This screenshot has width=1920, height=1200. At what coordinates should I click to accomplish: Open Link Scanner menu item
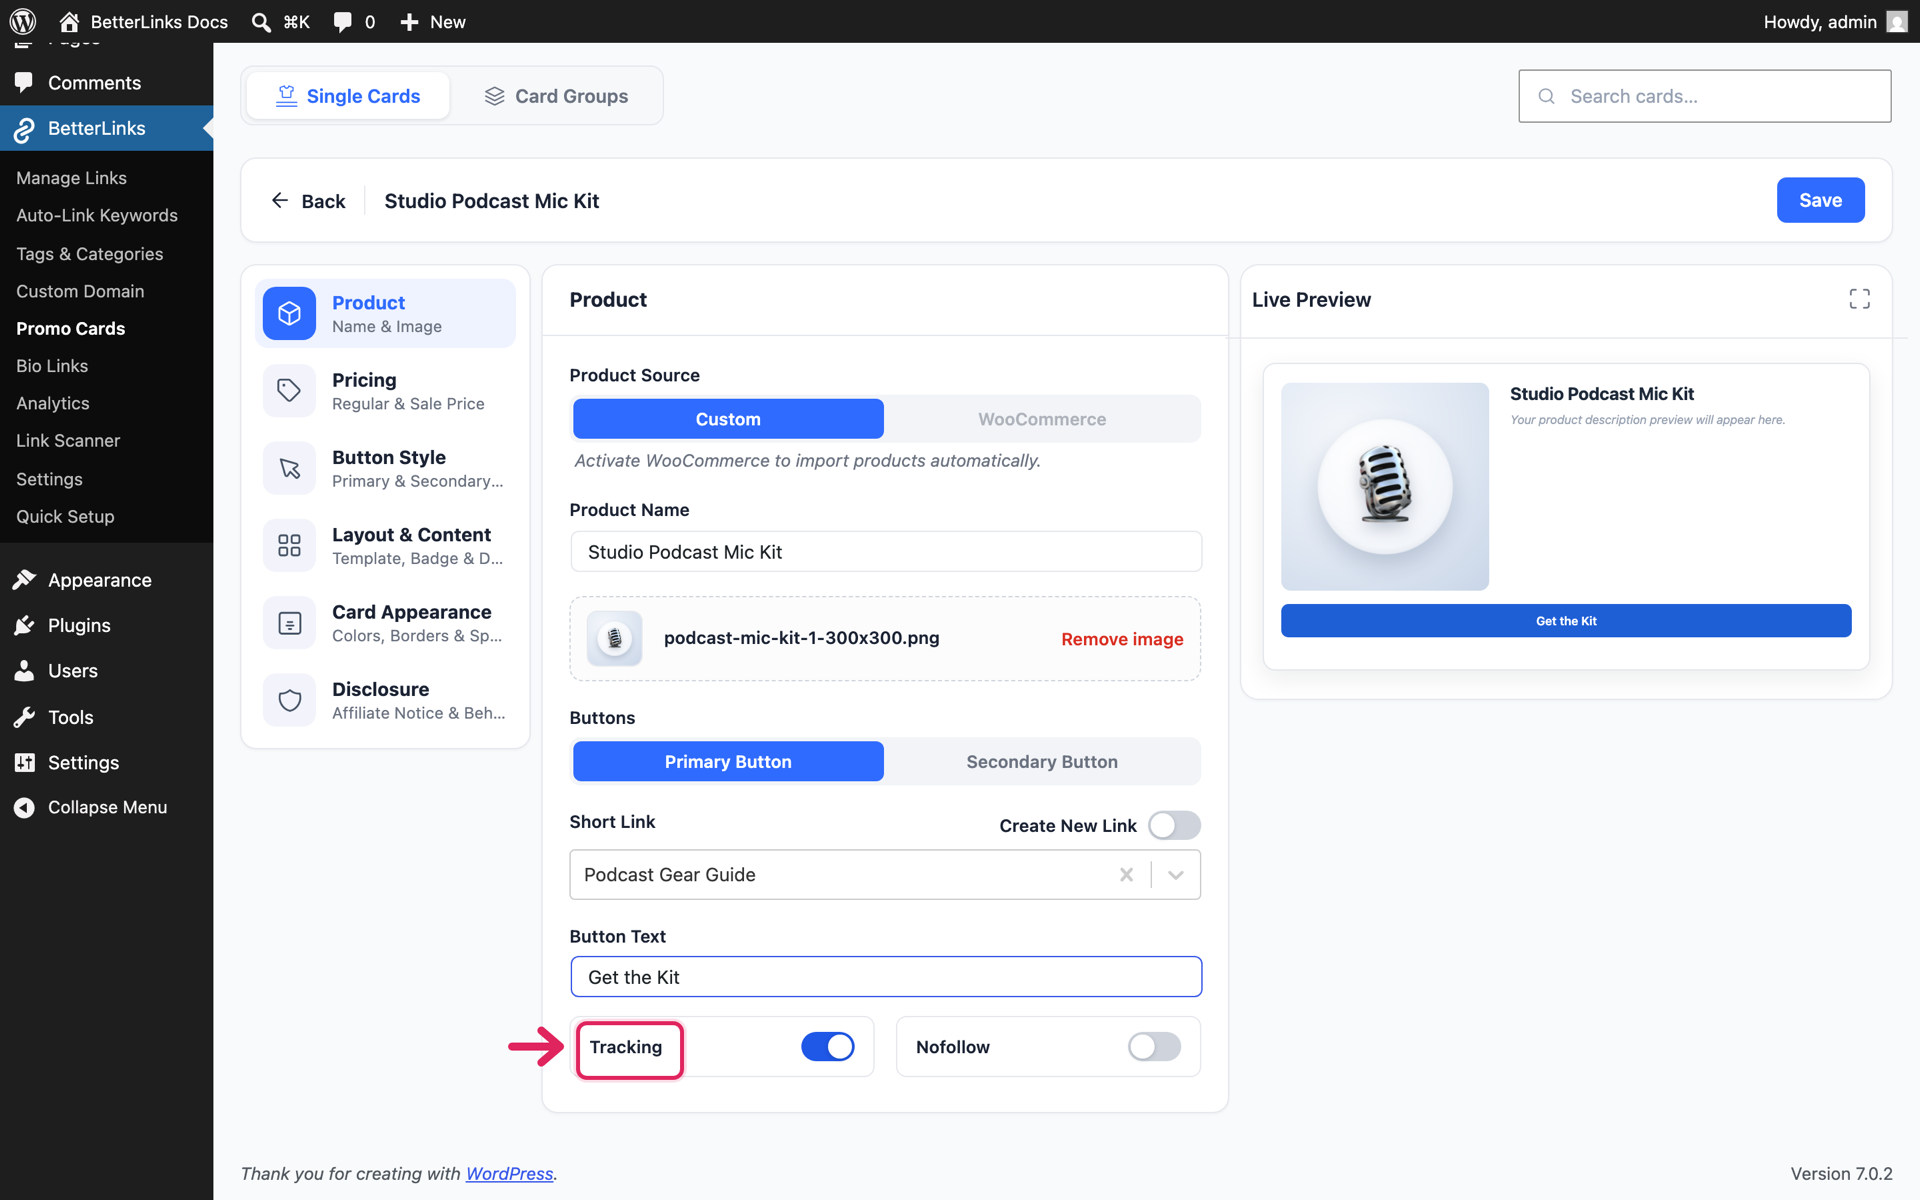(68, 441)
